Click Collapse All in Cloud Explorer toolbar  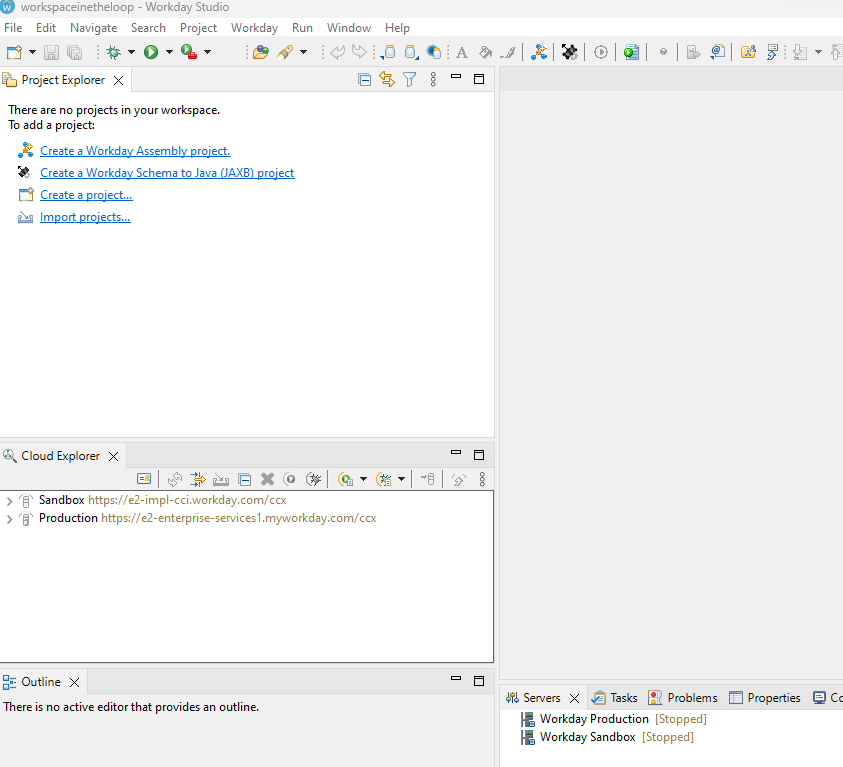[244, 479]
